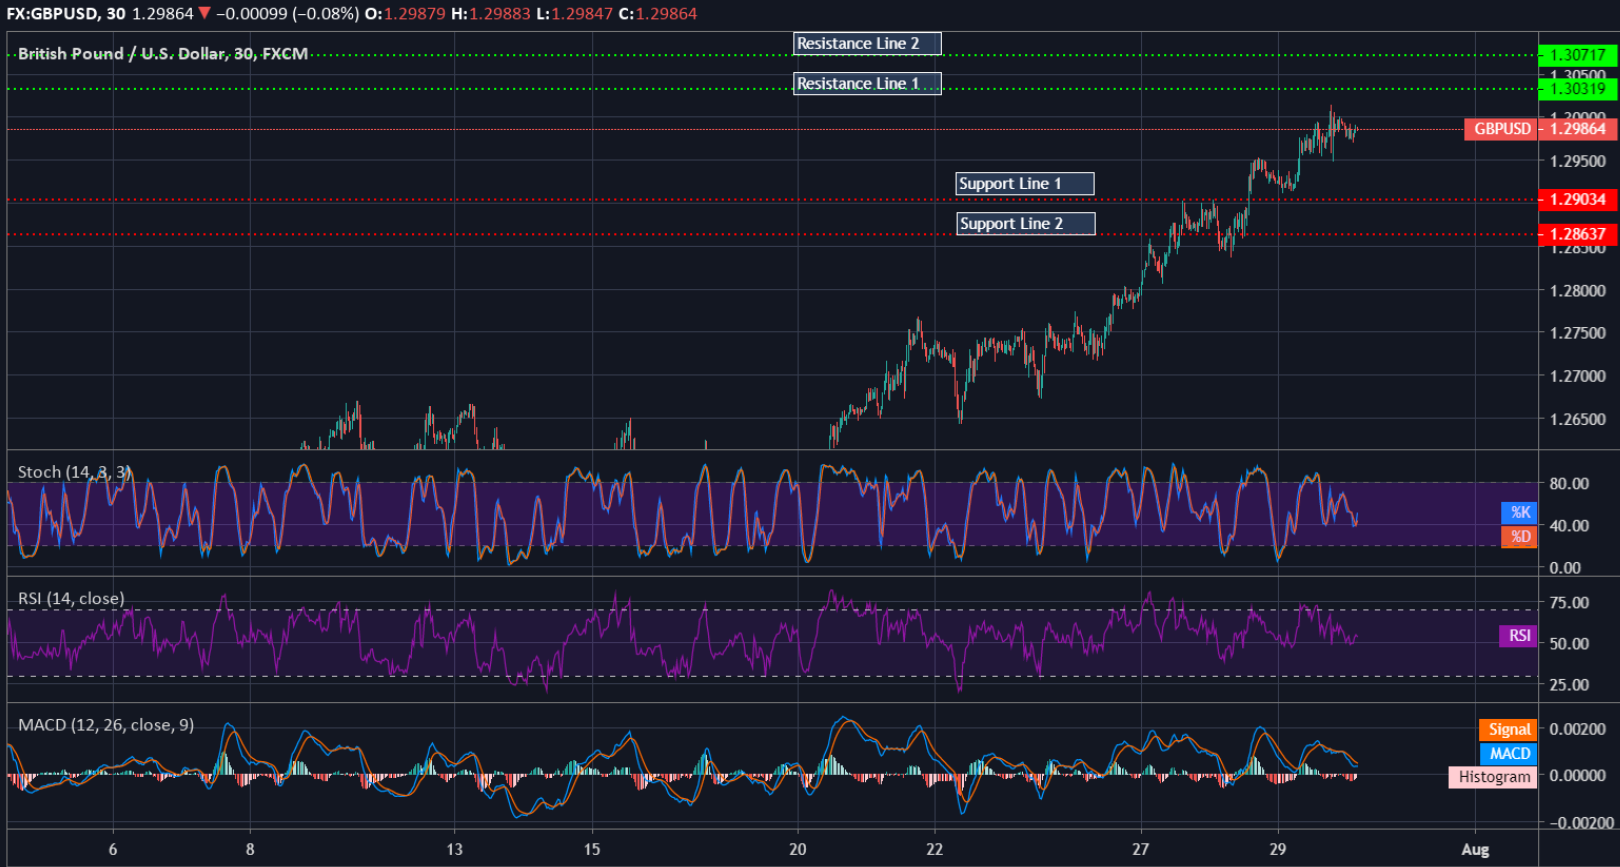Click the 0.00200 MACD scale value
1620x867 pixels.
coord(1578,729)
